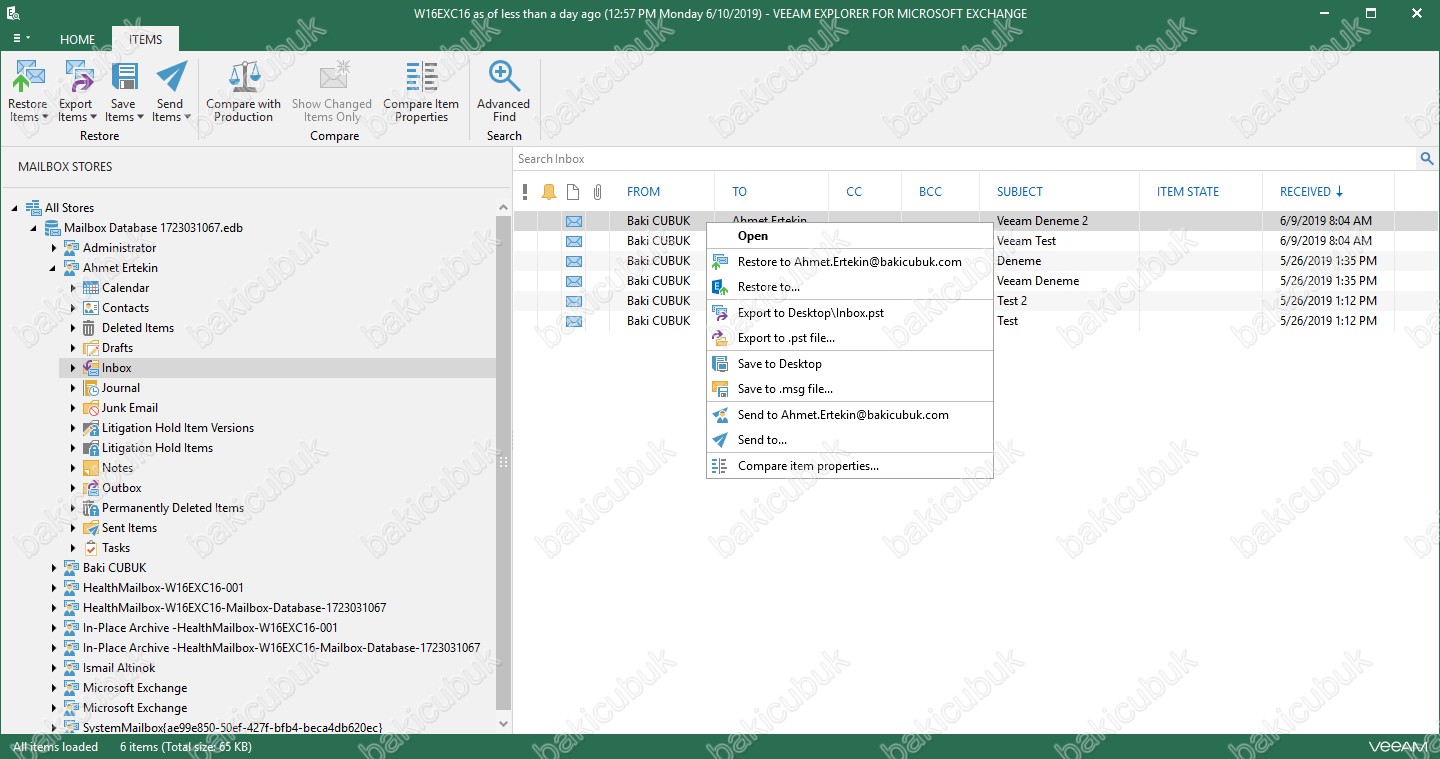Choose Save to Desktop menu entry
Viewport: 1440px width, 759px height.
[849, 364]
